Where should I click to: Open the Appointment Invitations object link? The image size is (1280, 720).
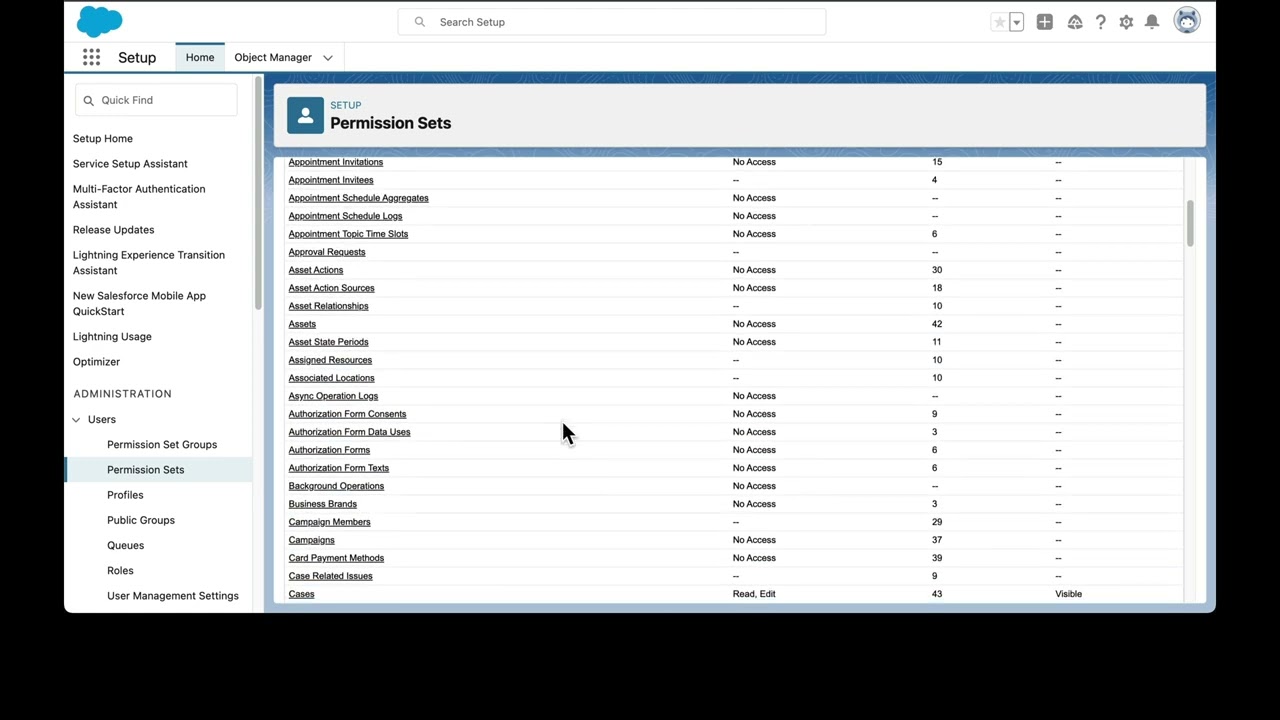(336, 162)
